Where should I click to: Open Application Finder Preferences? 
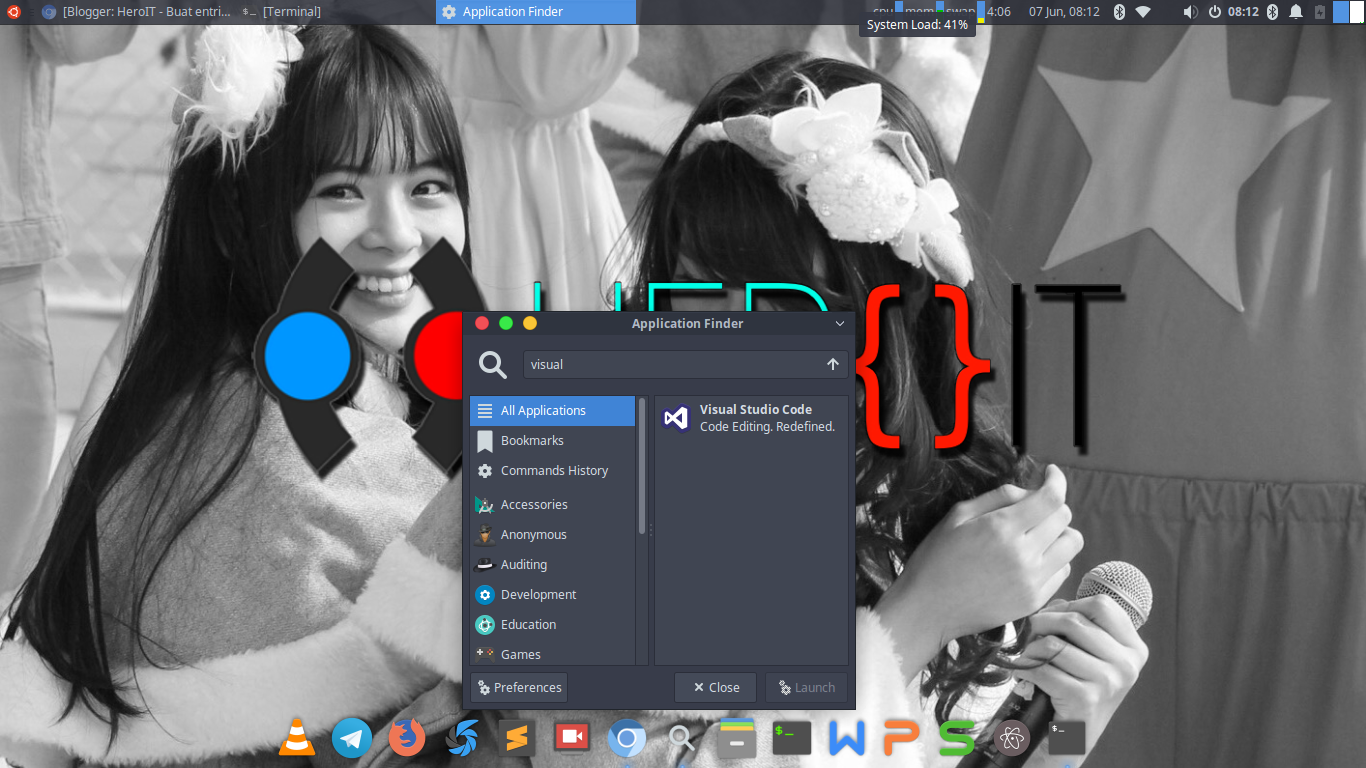[x=518, y=687]
